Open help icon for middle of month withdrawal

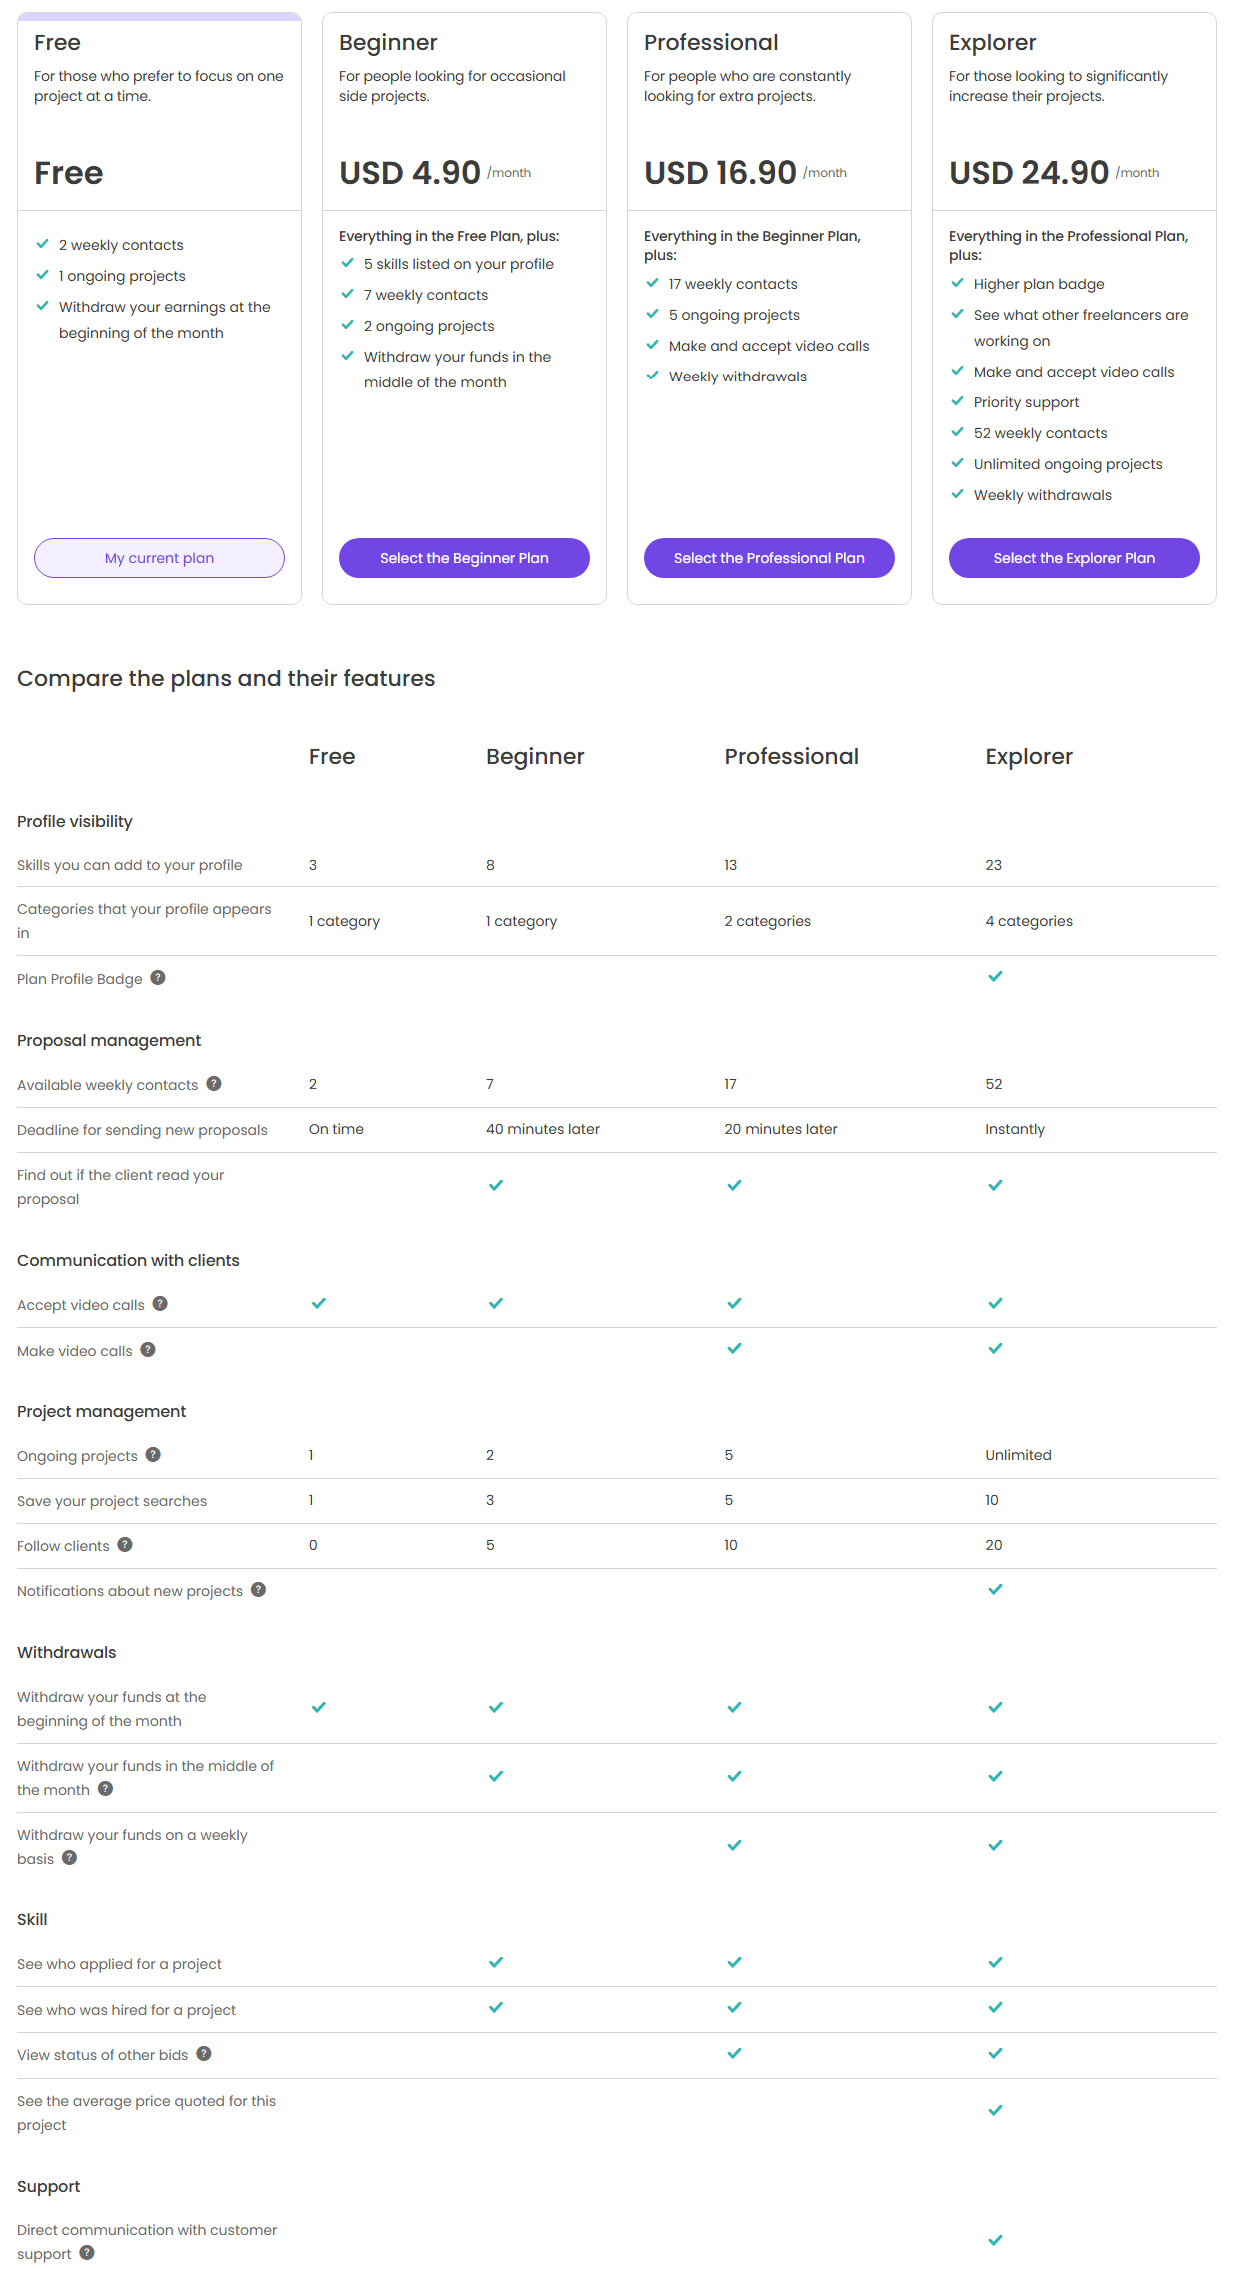click(105, 1789)
